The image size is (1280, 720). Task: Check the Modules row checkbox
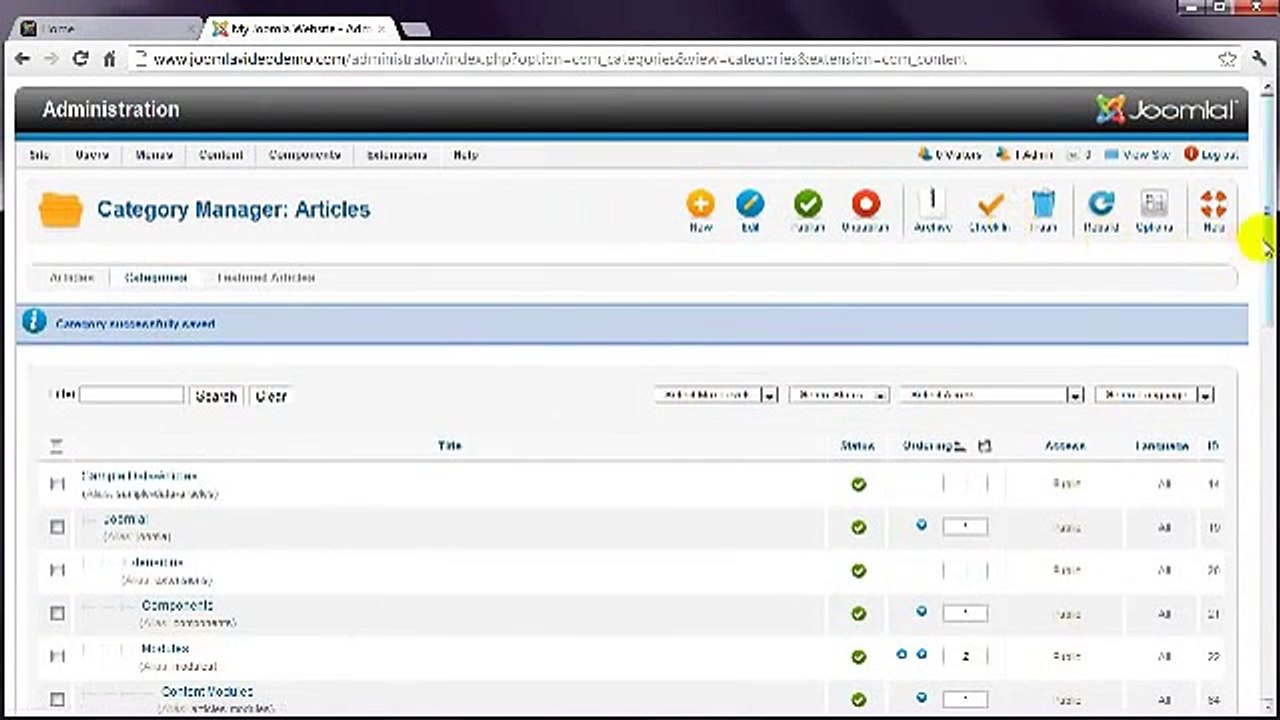click(57, 656)
